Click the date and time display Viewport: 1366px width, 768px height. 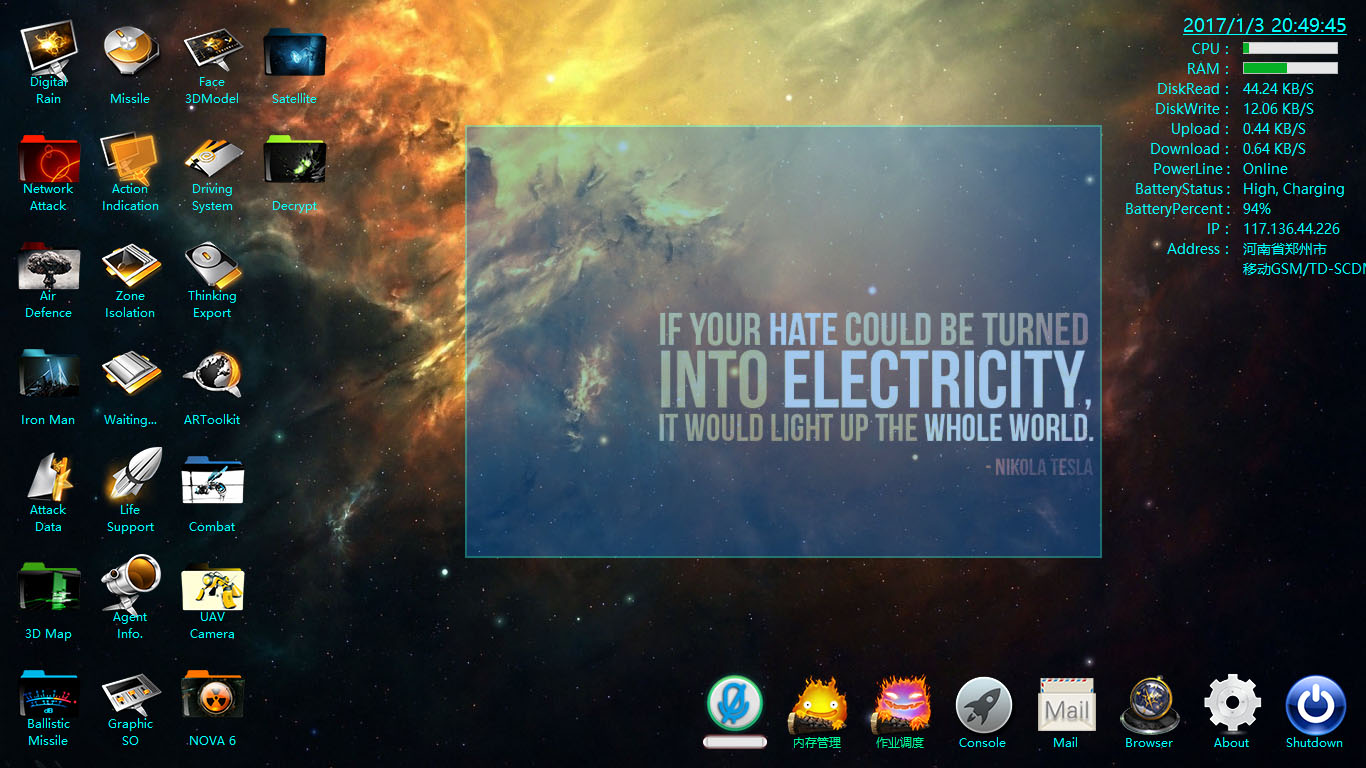point(1265,26)
